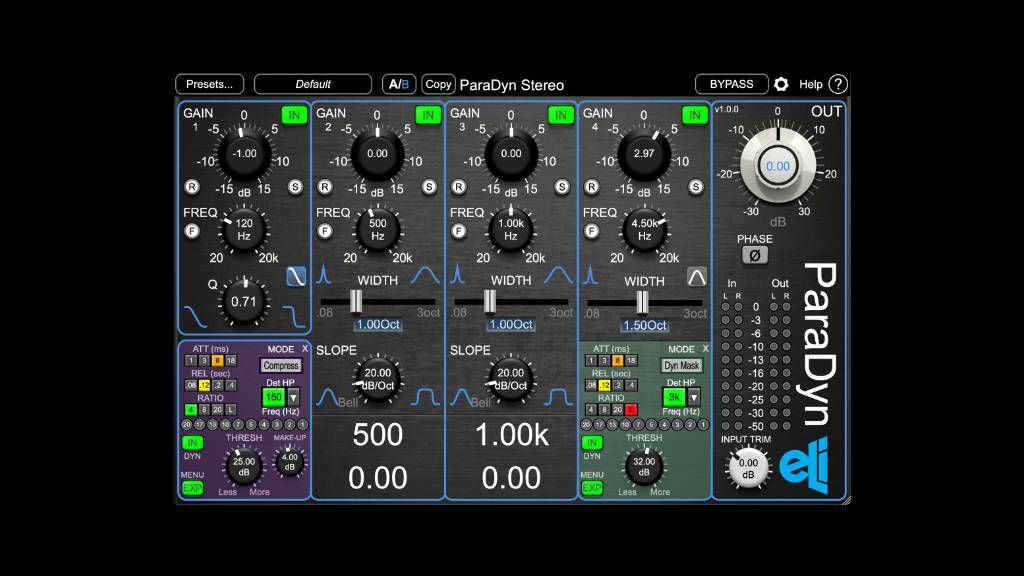Toggle DYN IN in green panel
The width and height of the screenshot is (1024, 576).
(x=592, y=443)
